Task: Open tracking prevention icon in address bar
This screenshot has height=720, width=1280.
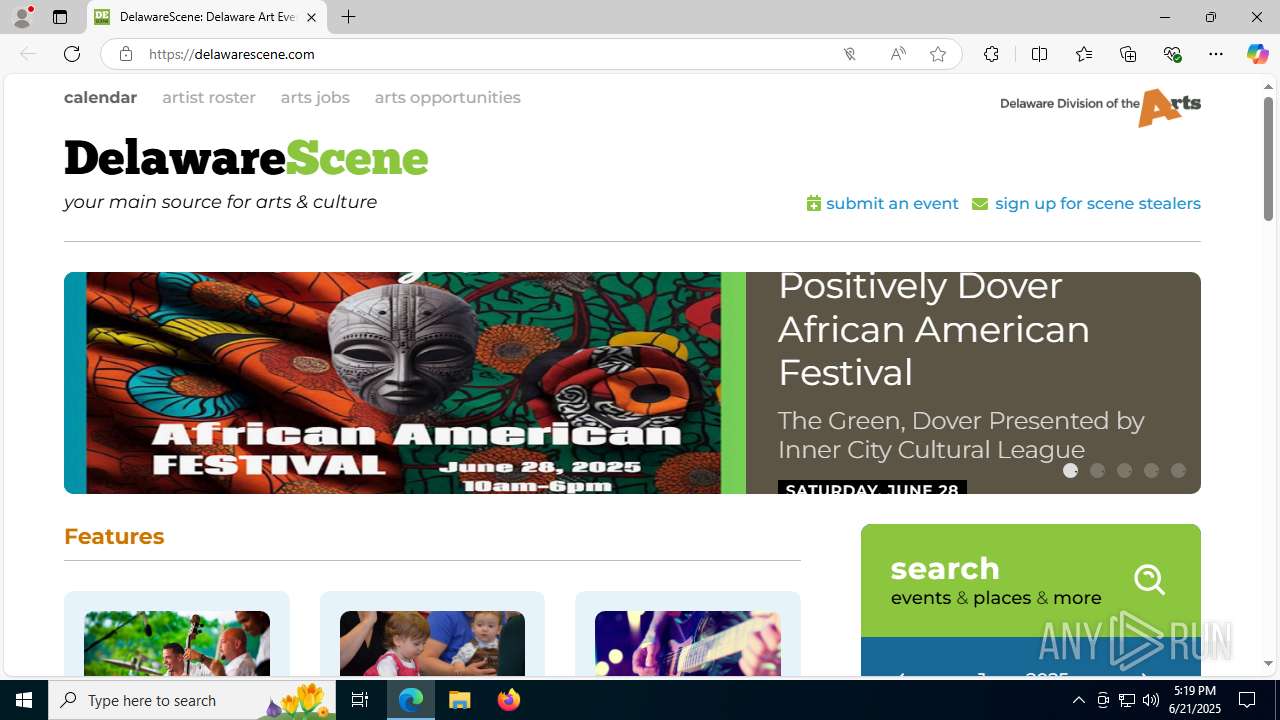Action: point(849,54)
